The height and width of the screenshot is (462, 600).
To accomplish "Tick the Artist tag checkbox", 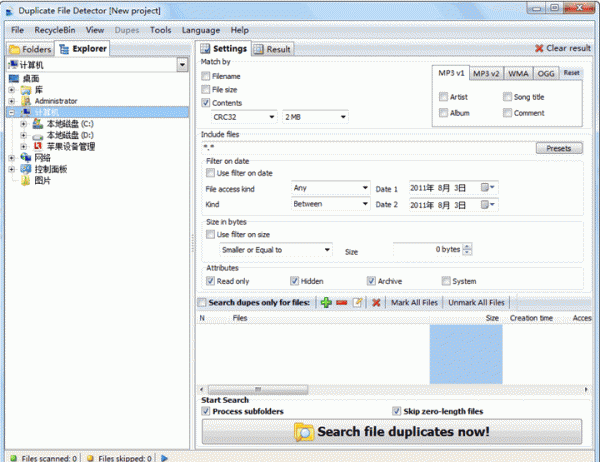I will pyautogui.click(x=443, y=96).
